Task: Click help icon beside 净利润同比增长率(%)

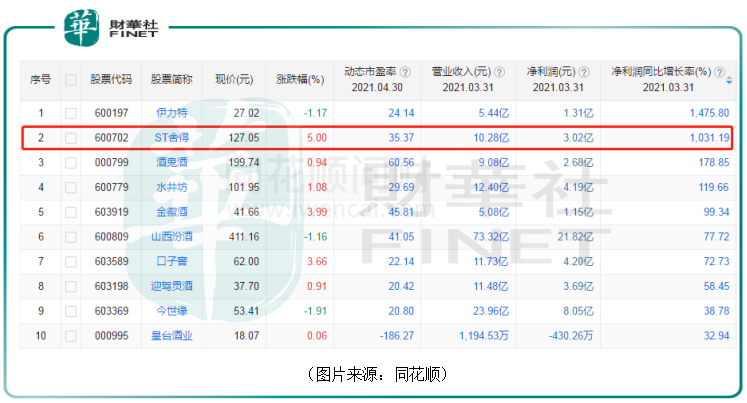Action: (718, 72)
